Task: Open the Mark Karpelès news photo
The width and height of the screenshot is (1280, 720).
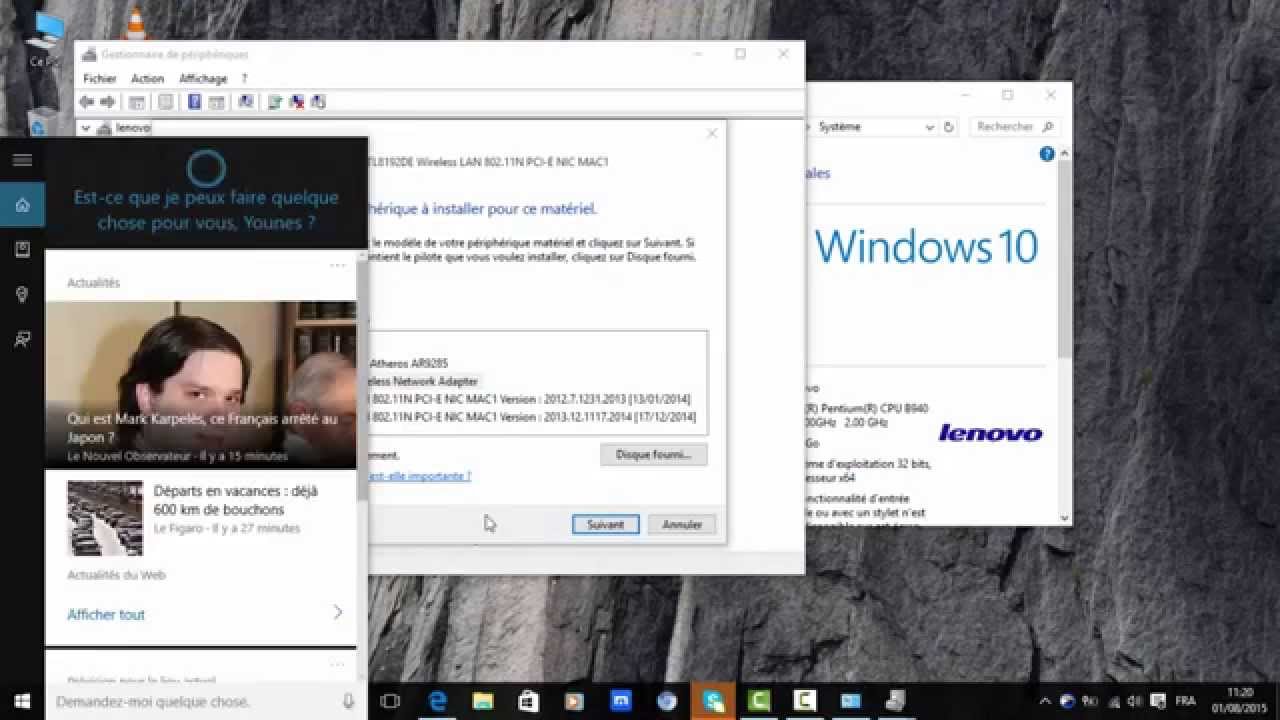Action: [201, 385]
